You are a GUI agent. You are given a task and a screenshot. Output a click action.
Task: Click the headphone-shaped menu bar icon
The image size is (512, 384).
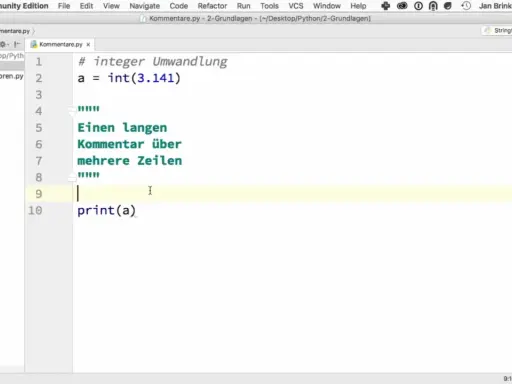[x=433, y=6]
